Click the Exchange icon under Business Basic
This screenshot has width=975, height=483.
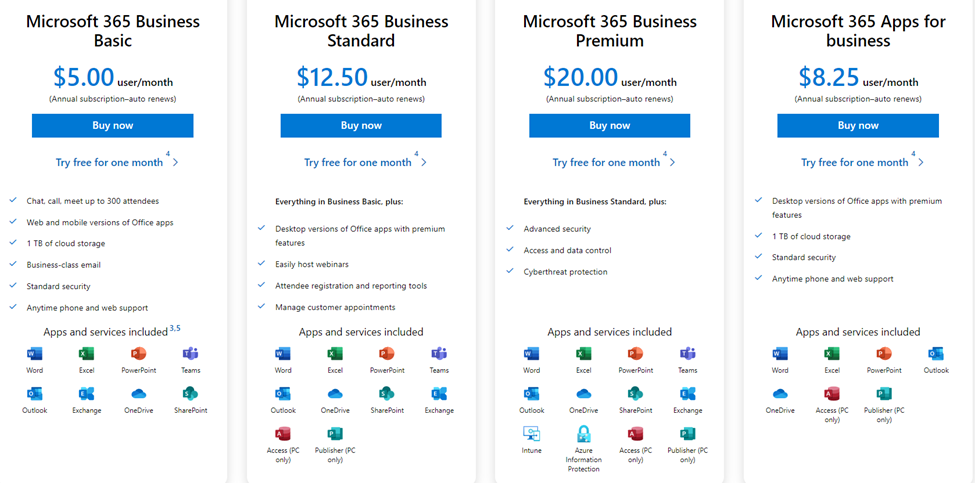(x=86, y=393)
